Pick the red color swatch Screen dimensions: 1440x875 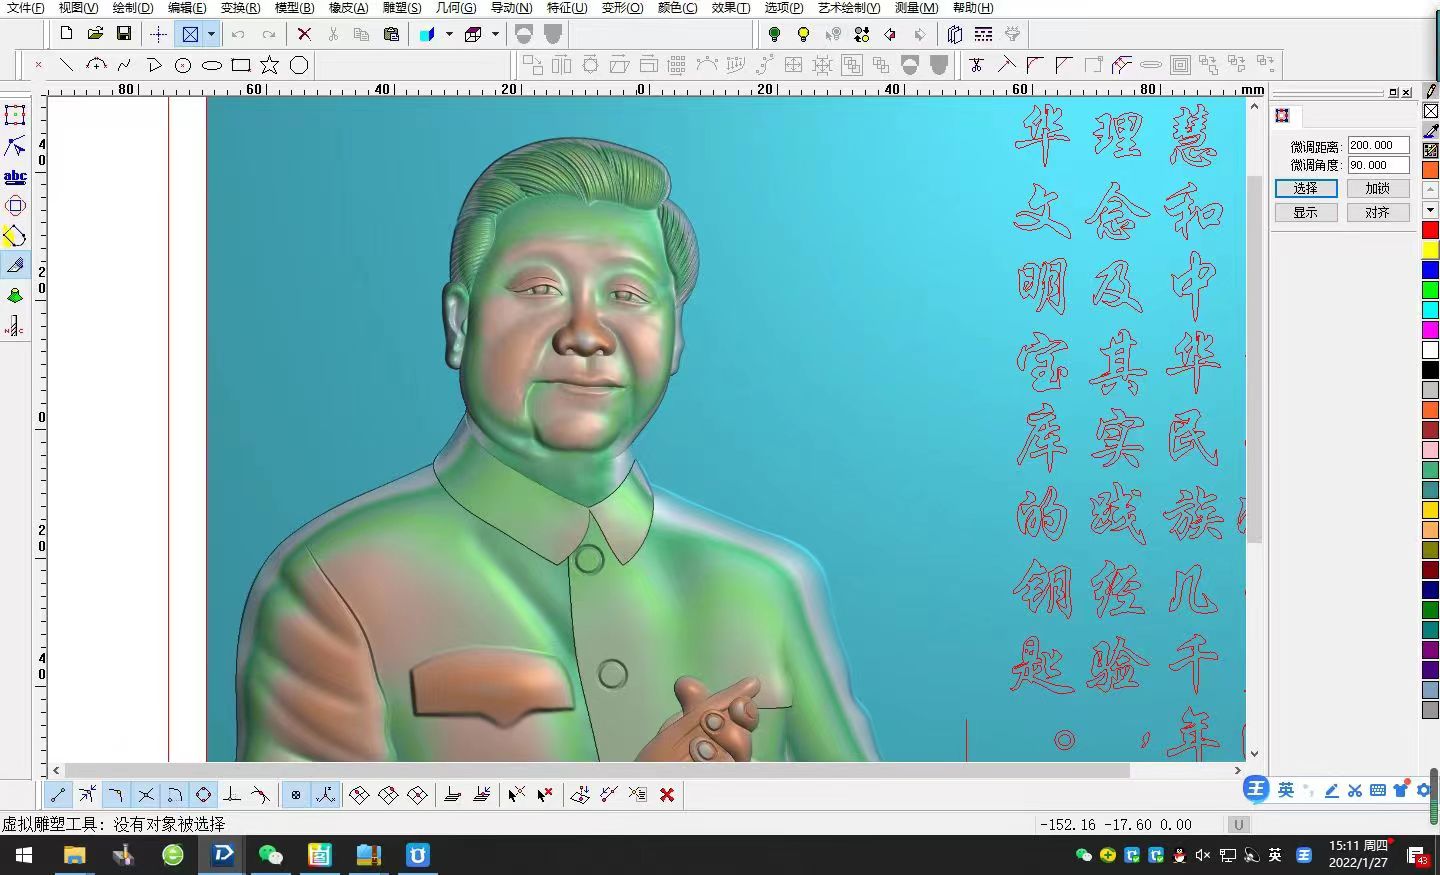[x=1430, y=230]
